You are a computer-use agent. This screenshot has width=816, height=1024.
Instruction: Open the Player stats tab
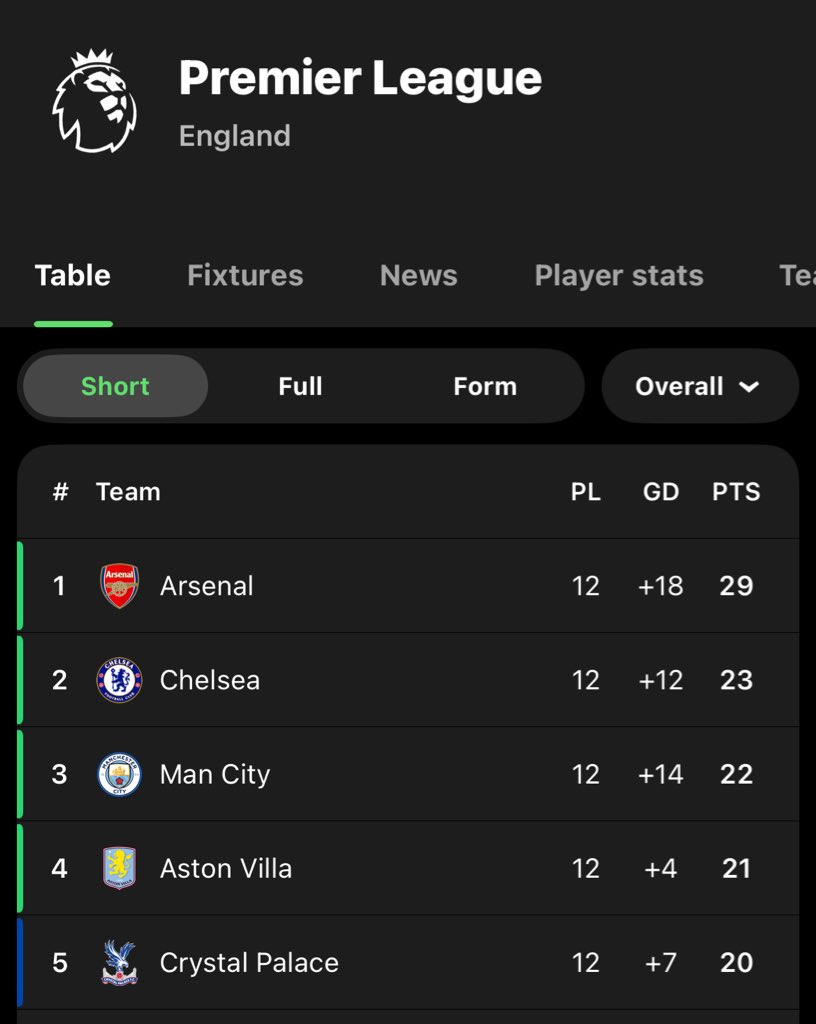619,276
